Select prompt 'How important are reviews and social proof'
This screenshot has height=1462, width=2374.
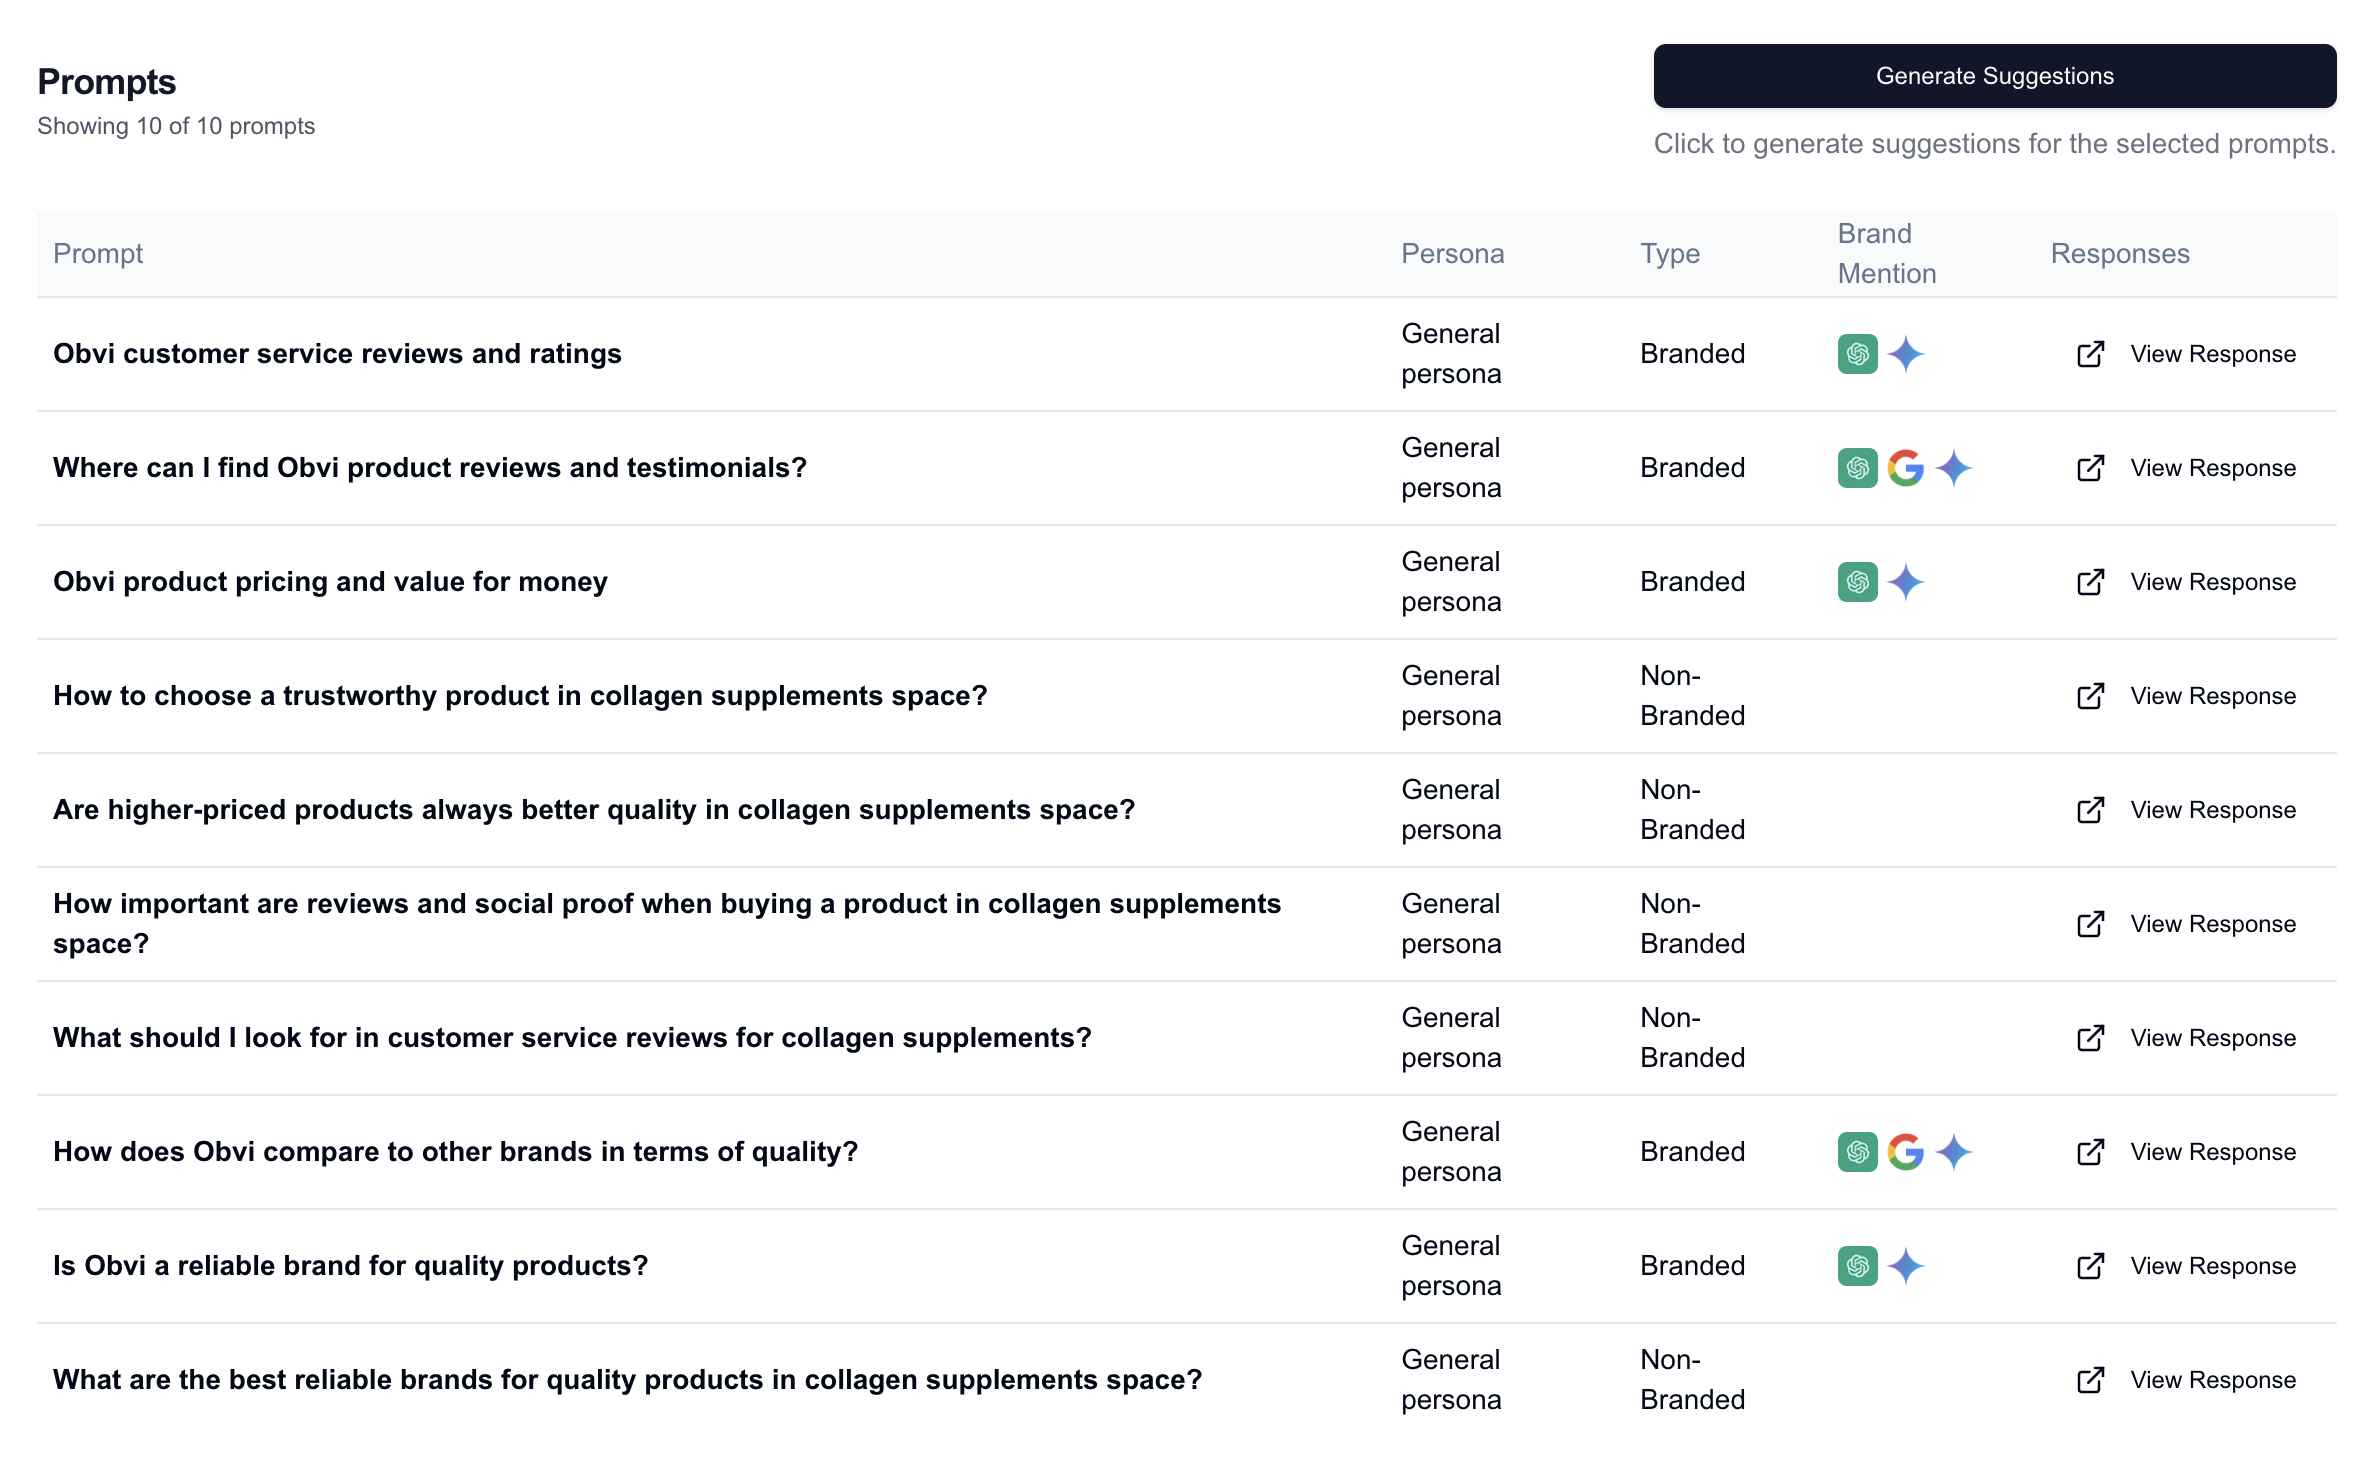click(x=667, y=924)
